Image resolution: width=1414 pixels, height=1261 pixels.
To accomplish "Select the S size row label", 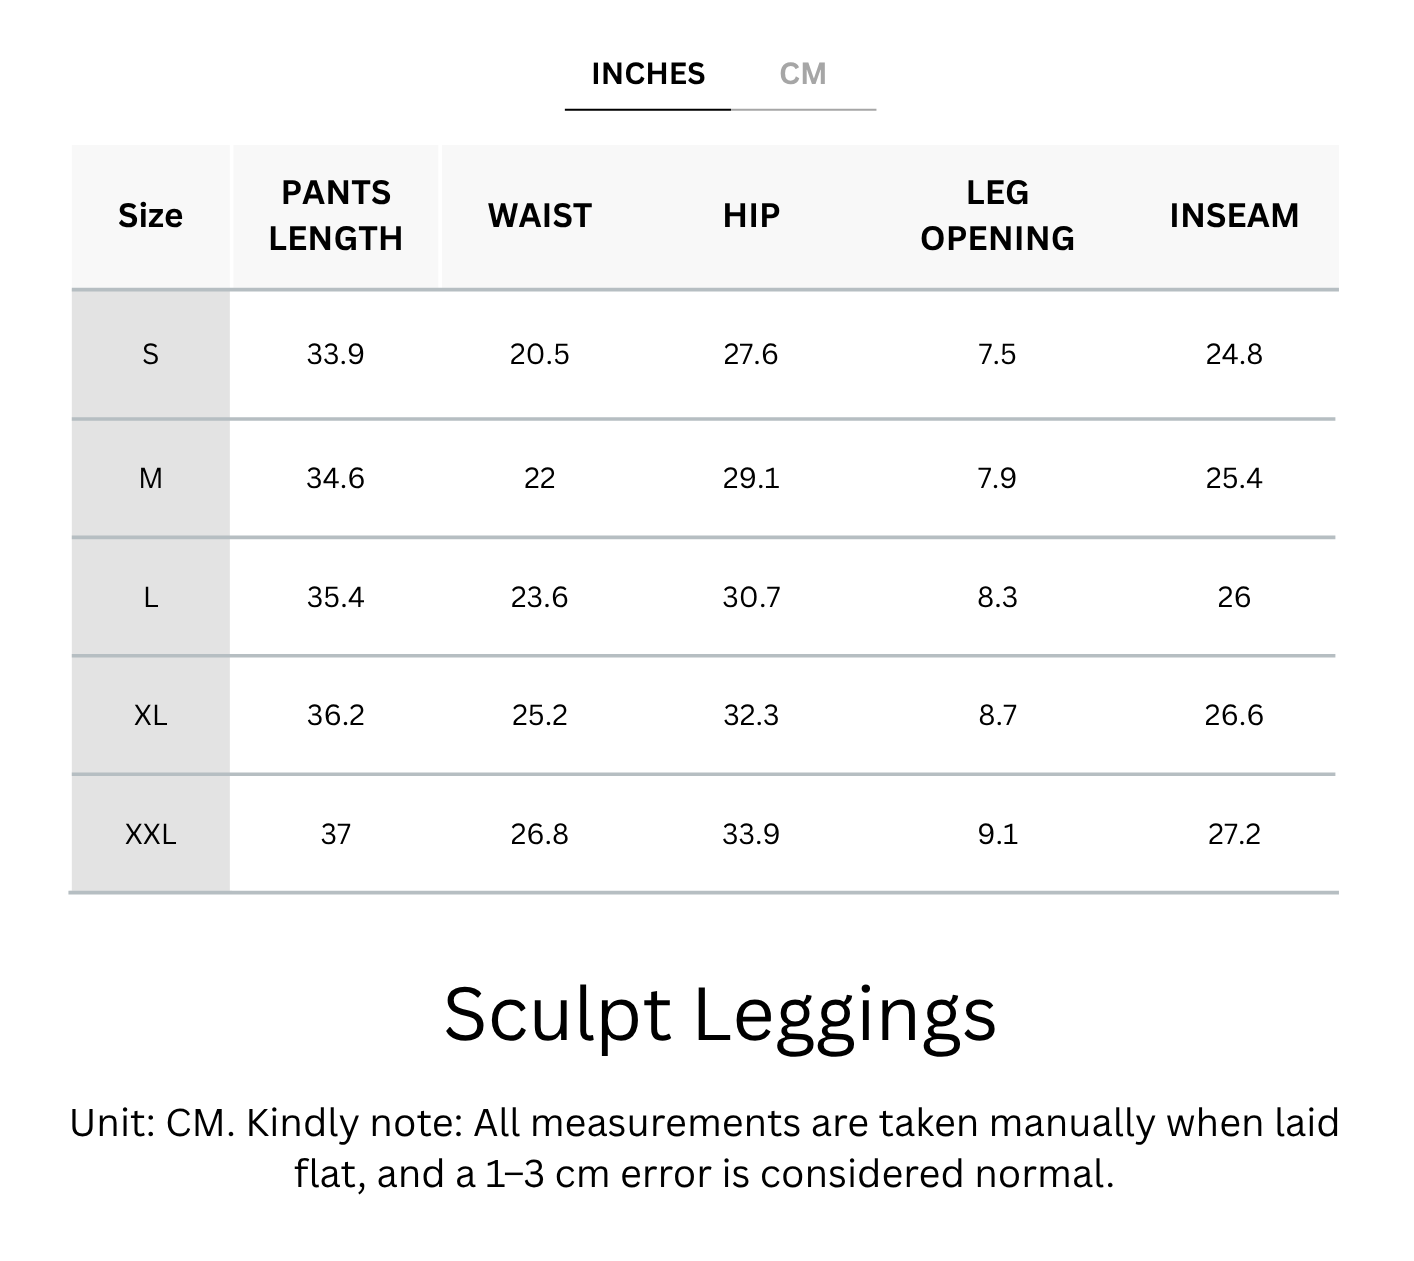I will pyautogui.click(x=150, y=355).
